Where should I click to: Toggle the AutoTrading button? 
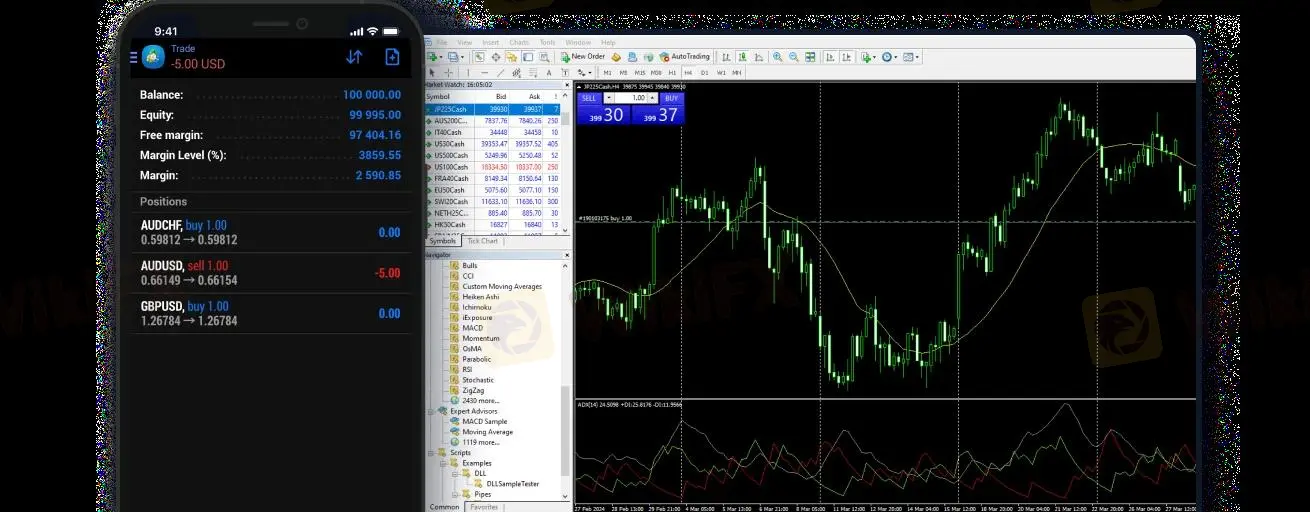[x=685, y=57]
